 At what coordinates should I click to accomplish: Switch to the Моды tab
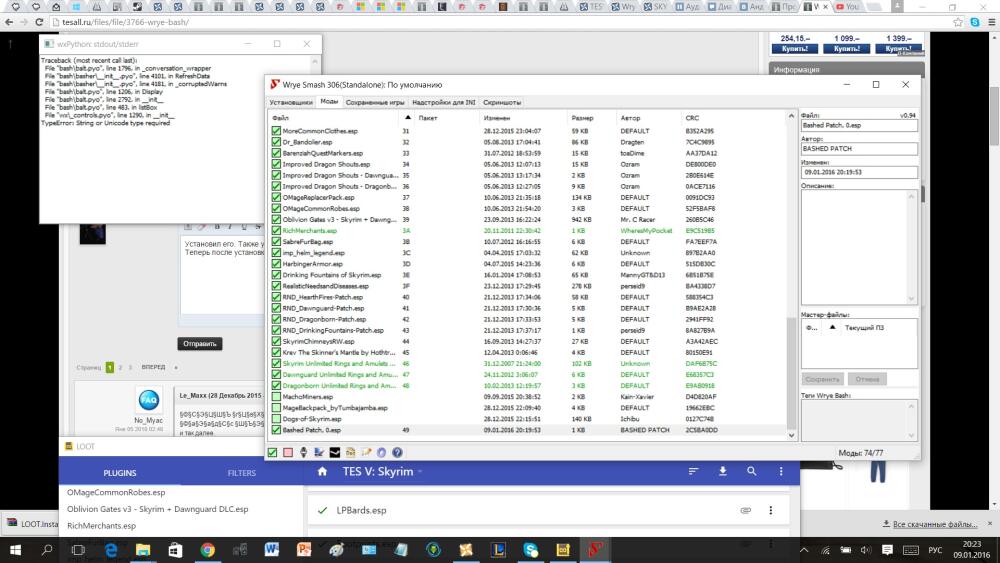point(329,102)
